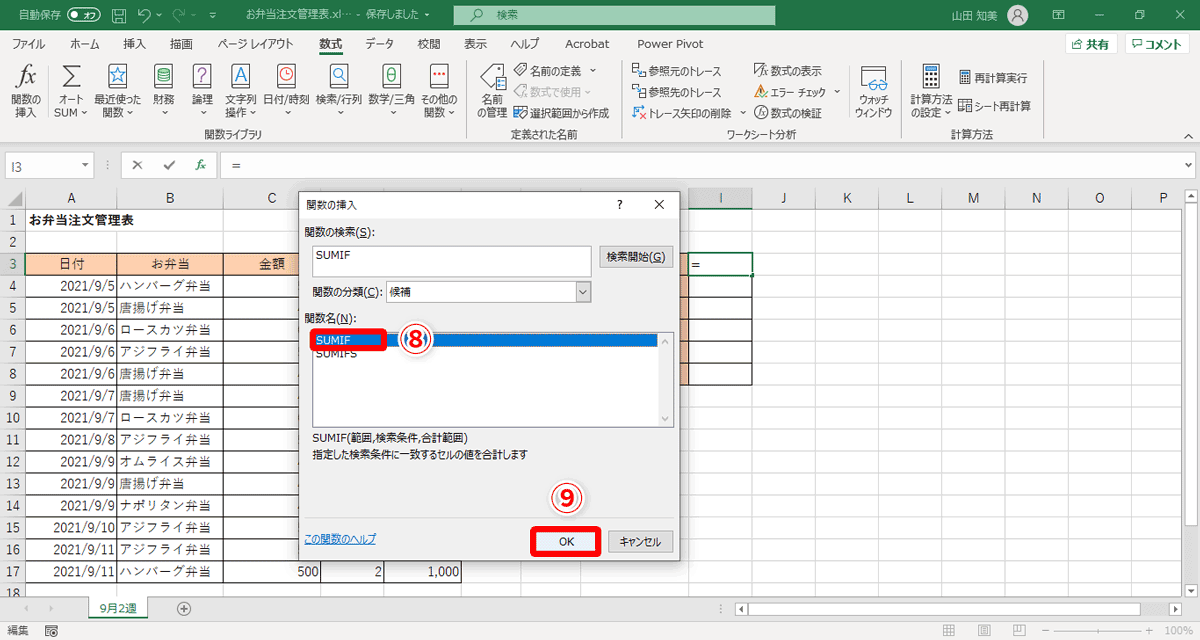Screen dimensions: 1200x640
Task: Expand the Name Box dropdown arrow
Action: point(87,165)
